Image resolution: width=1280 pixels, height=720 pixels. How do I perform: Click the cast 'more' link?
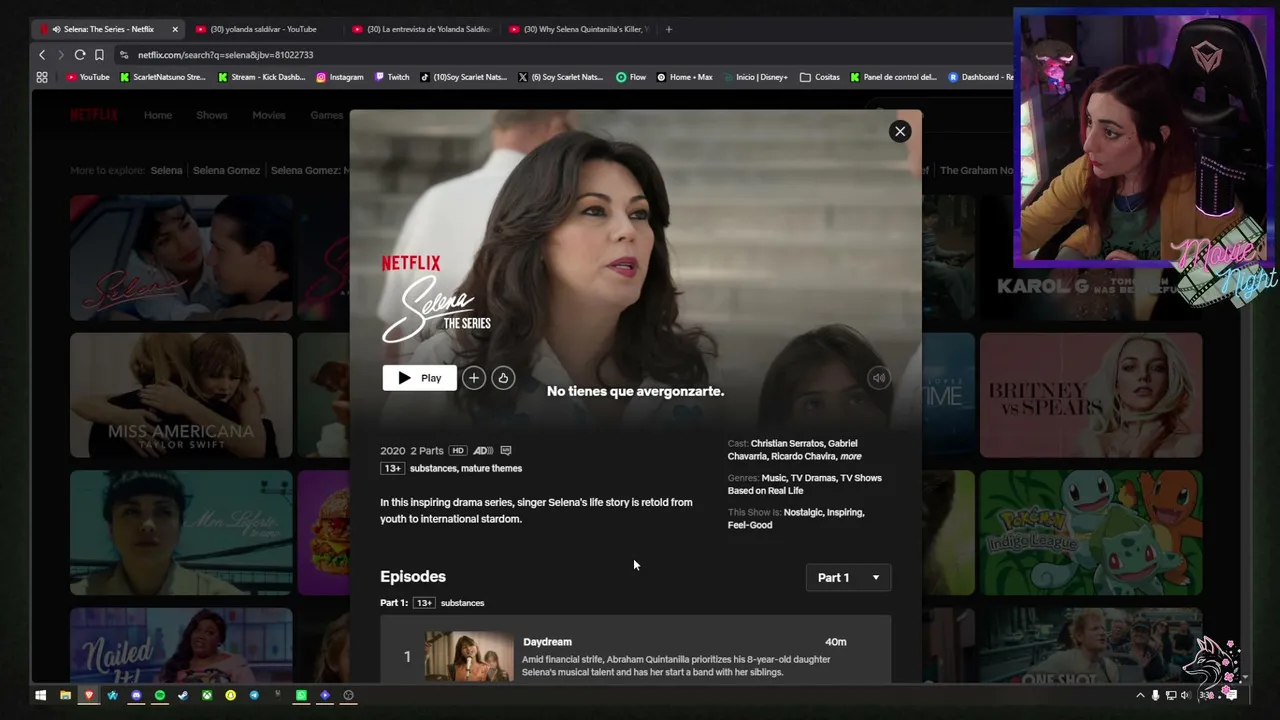(x=851, y=456)
